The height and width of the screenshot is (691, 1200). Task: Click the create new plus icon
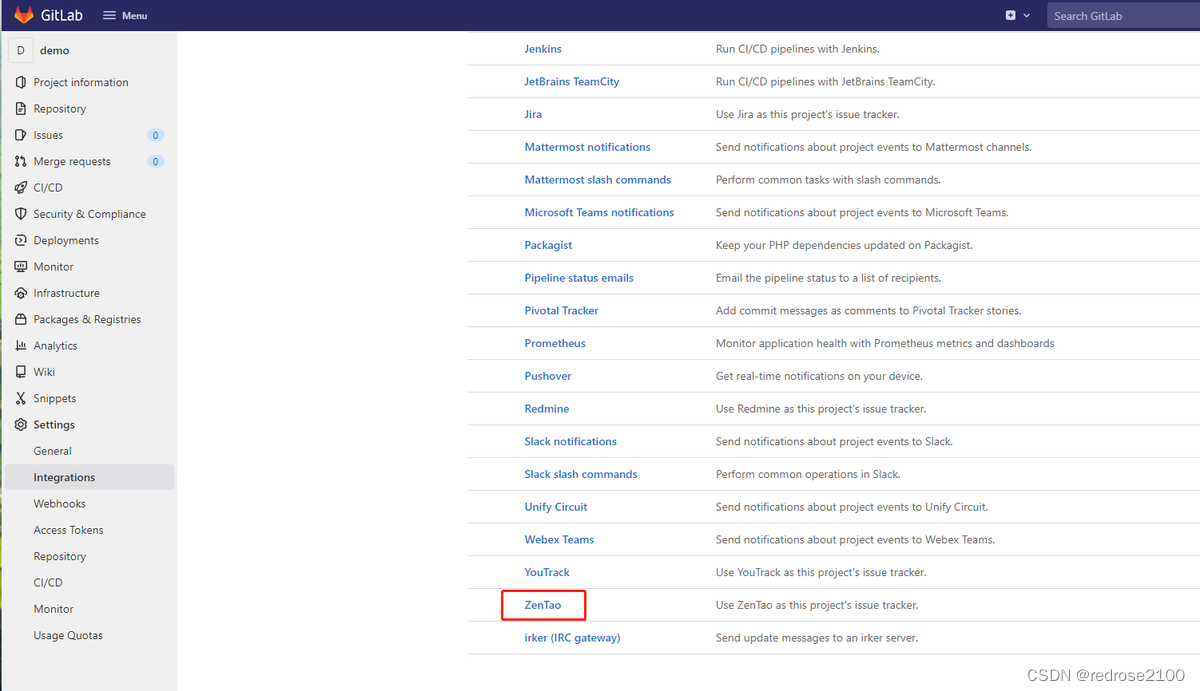point(1011,16)
